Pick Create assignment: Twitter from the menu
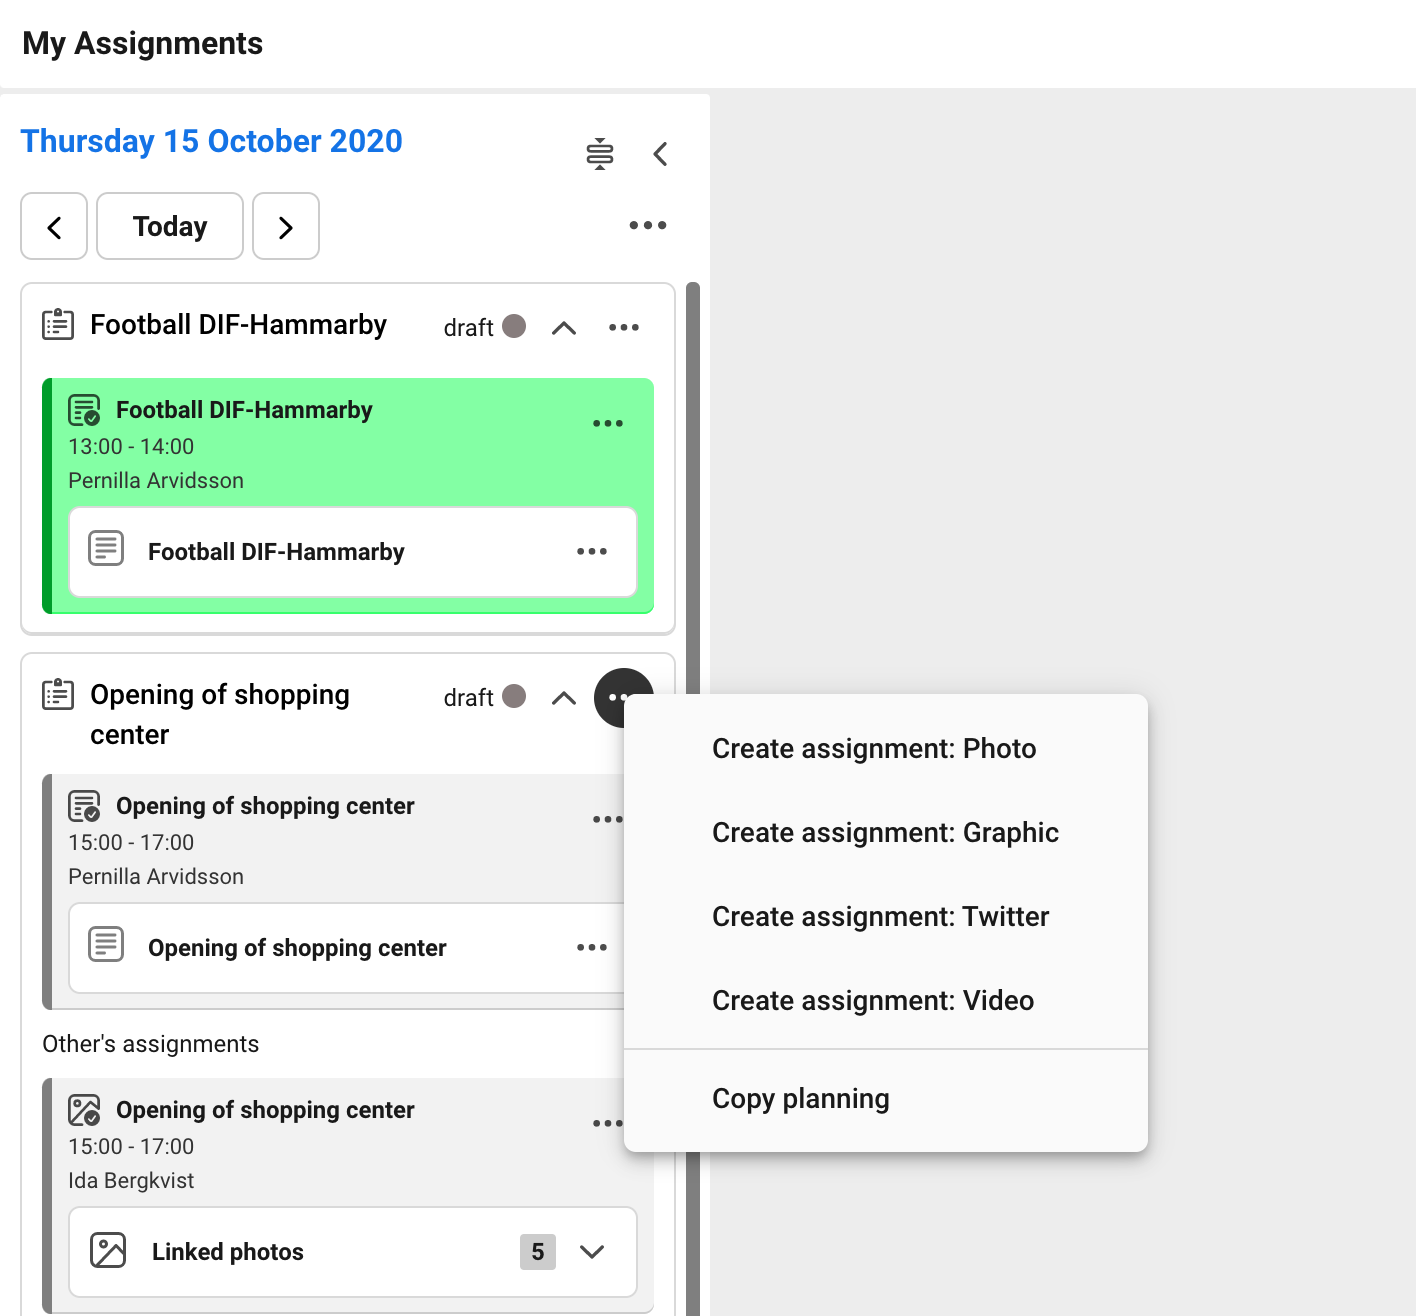1416x1316 pixels. (x=880, y=917)
